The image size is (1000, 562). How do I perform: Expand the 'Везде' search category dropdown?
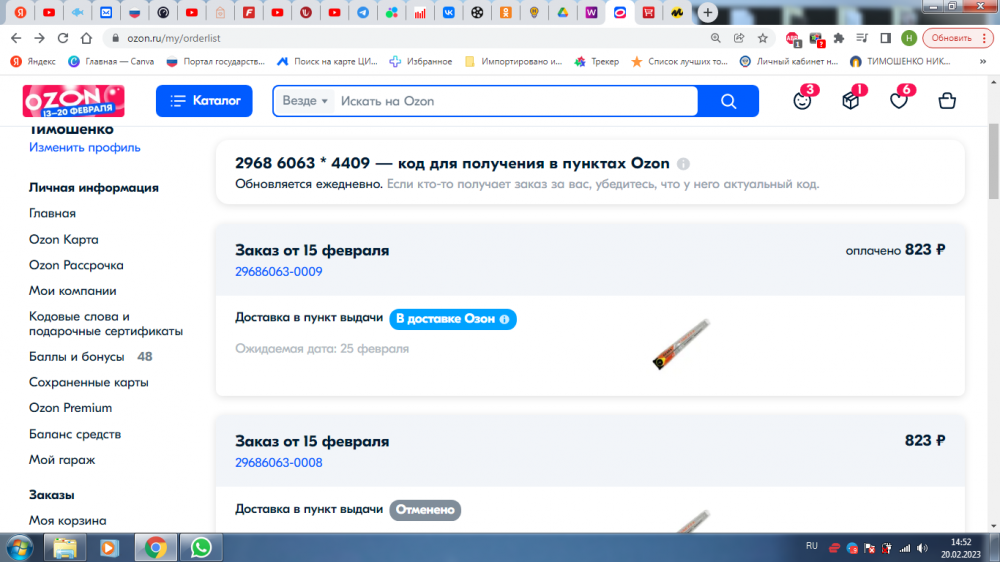pyautogui.click(x=305, y=101)
